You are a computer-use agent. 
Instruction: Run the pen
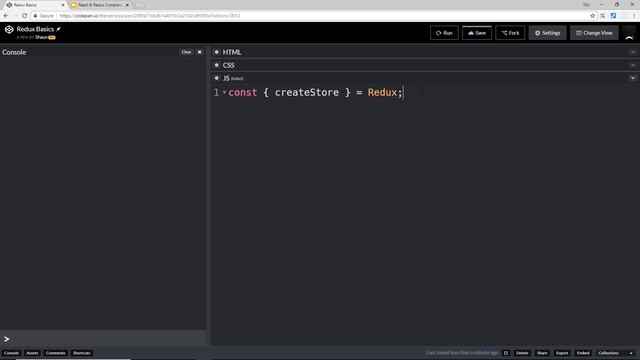click(444, 33)
